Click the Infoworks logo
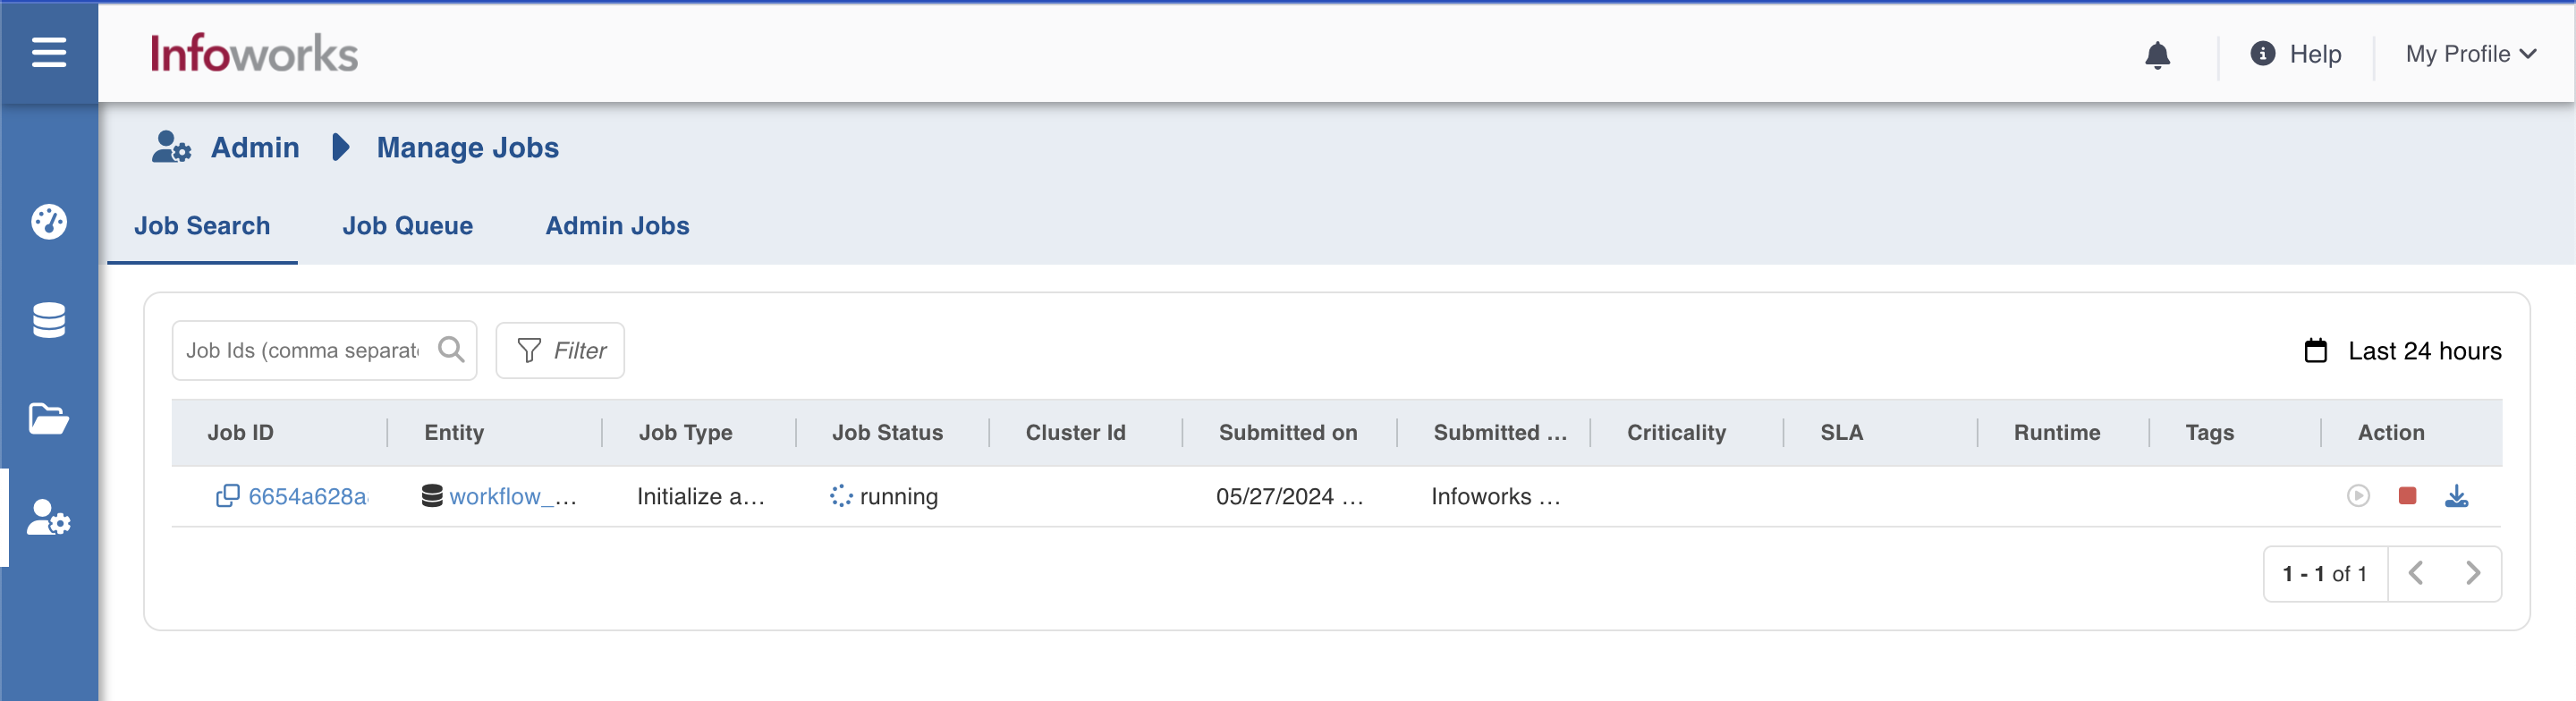The image size is (2576, 701). 254,53
